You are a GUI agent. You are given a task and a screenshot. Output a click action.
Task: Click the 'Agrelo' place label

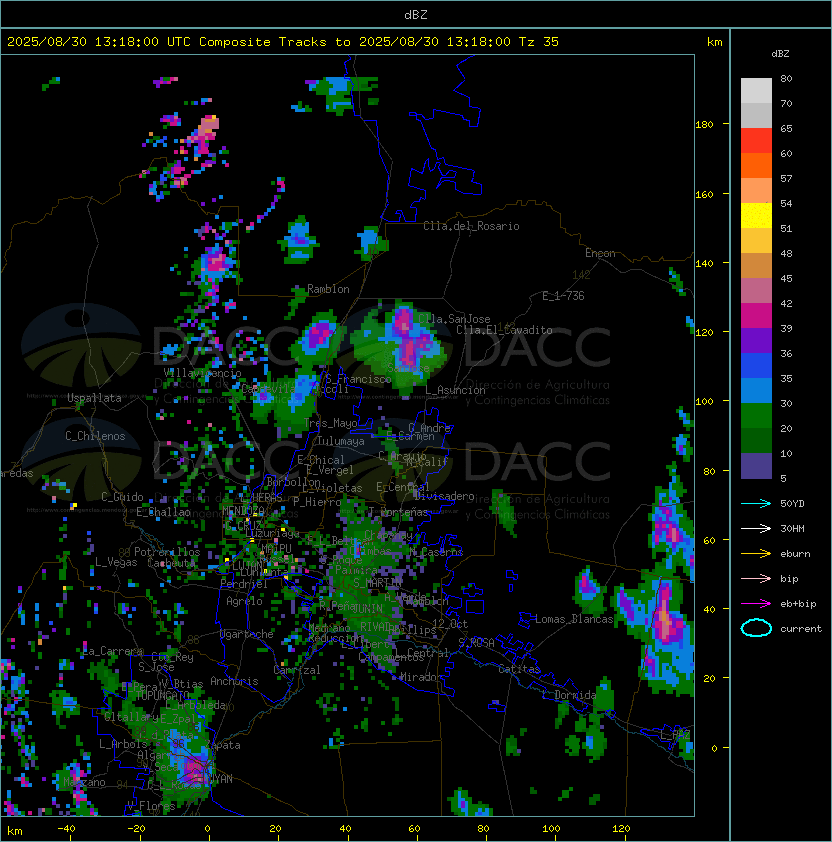tap(244, 601)
